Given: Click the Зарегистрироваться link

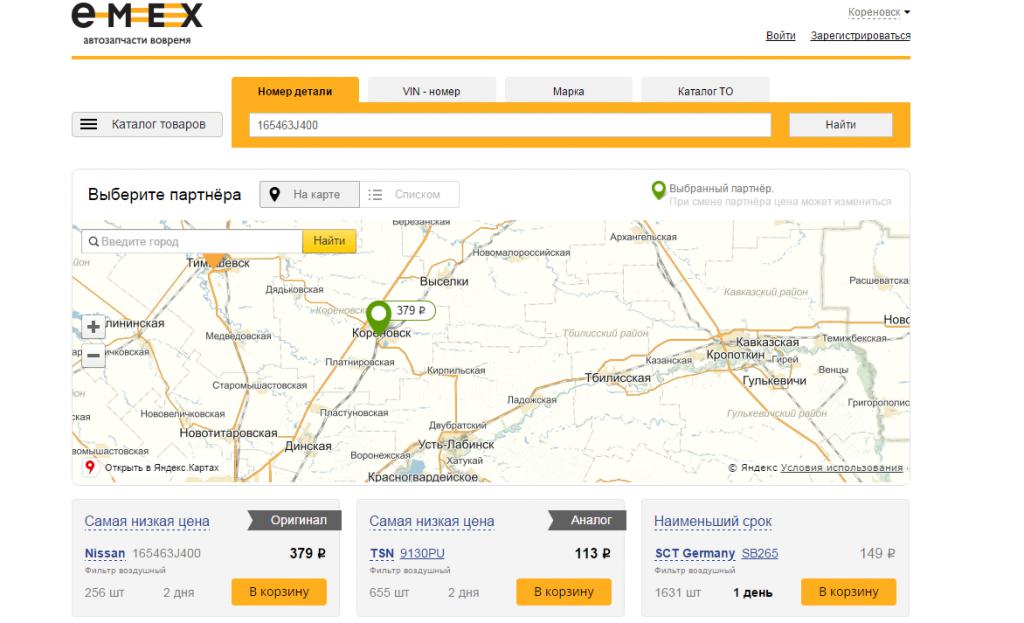Looking at the screenshot, I should pos(861,35).
